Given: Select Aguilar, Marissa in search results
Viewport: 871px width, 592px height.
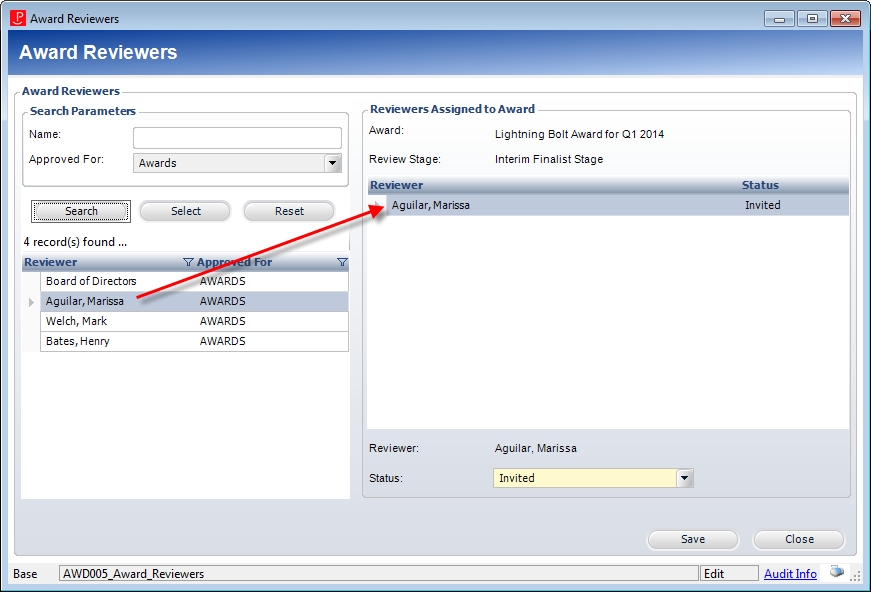Looking at the screenshot, I should click(194, 301).
